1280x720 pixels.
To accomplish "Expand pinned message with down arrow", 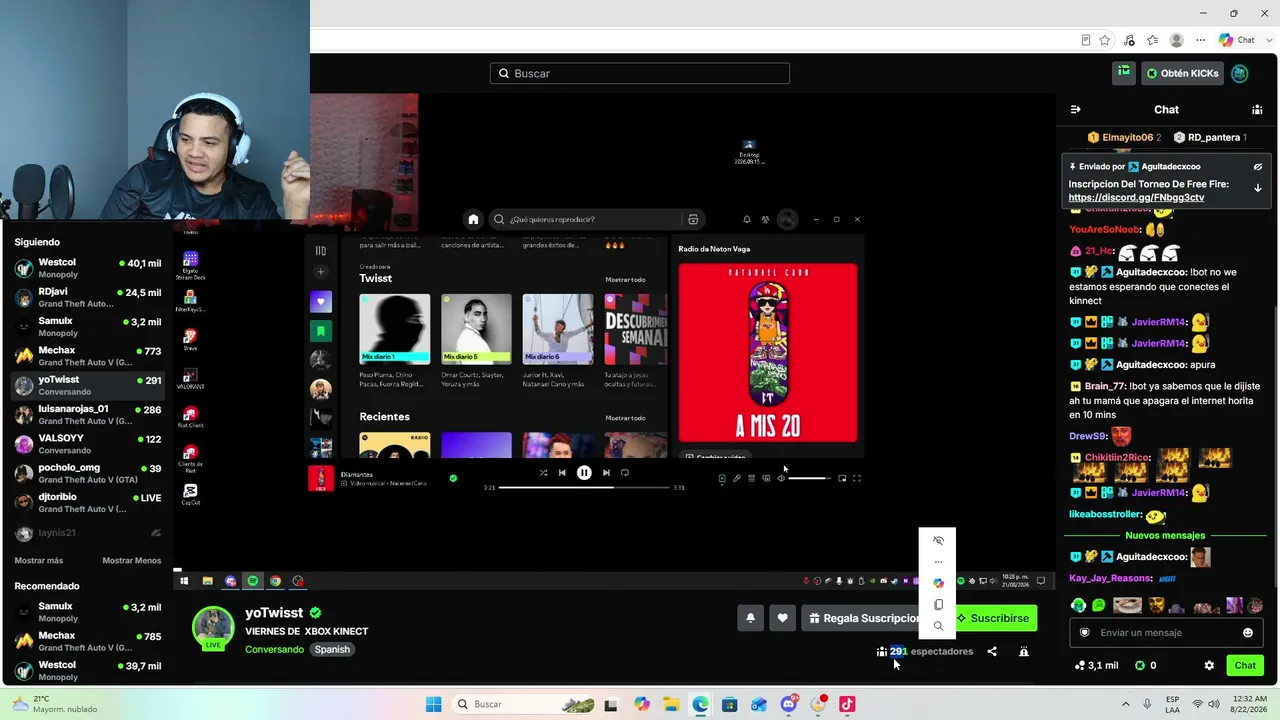I will click(1258, 188).
